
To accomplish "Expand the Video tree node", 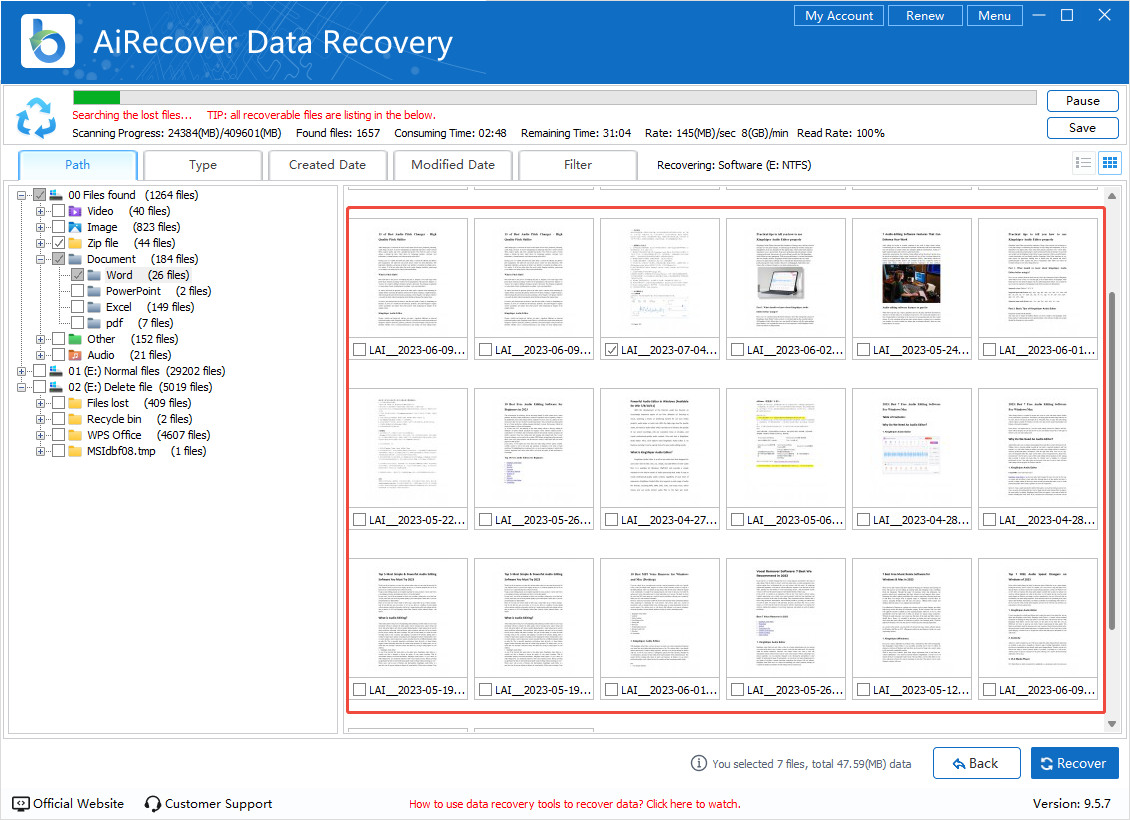I will [41, 211].
